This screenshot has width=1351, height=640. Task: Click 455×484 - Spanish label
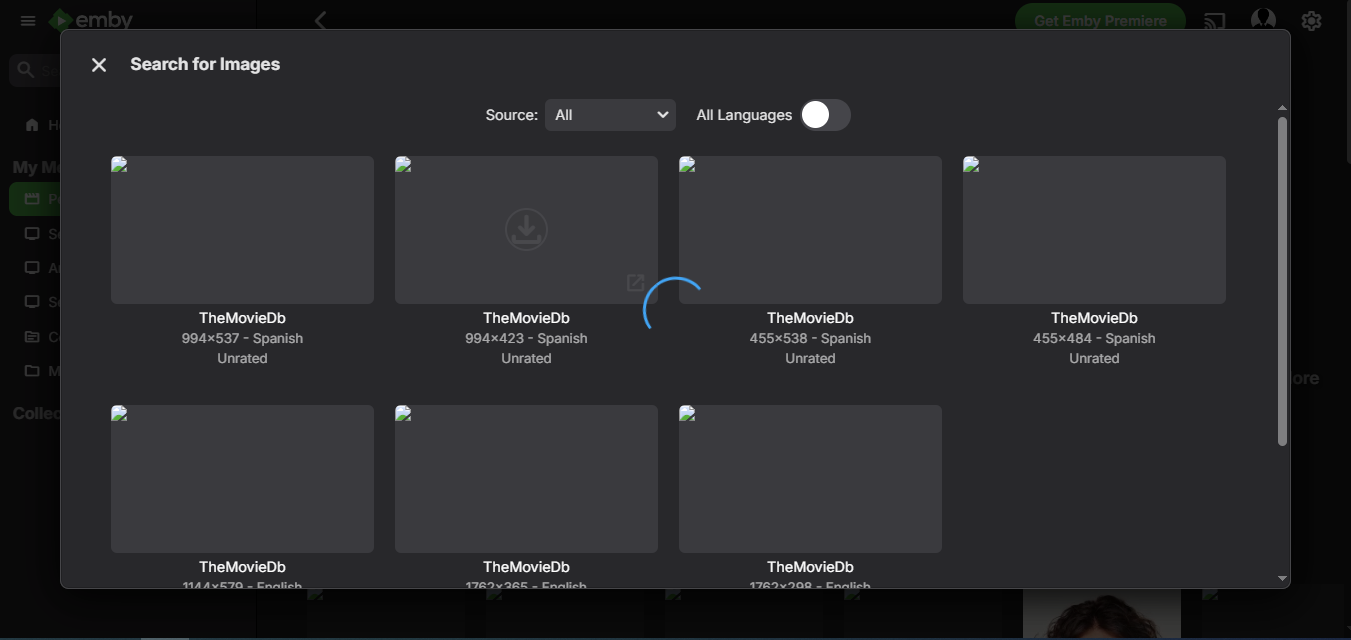[1094, 338]
